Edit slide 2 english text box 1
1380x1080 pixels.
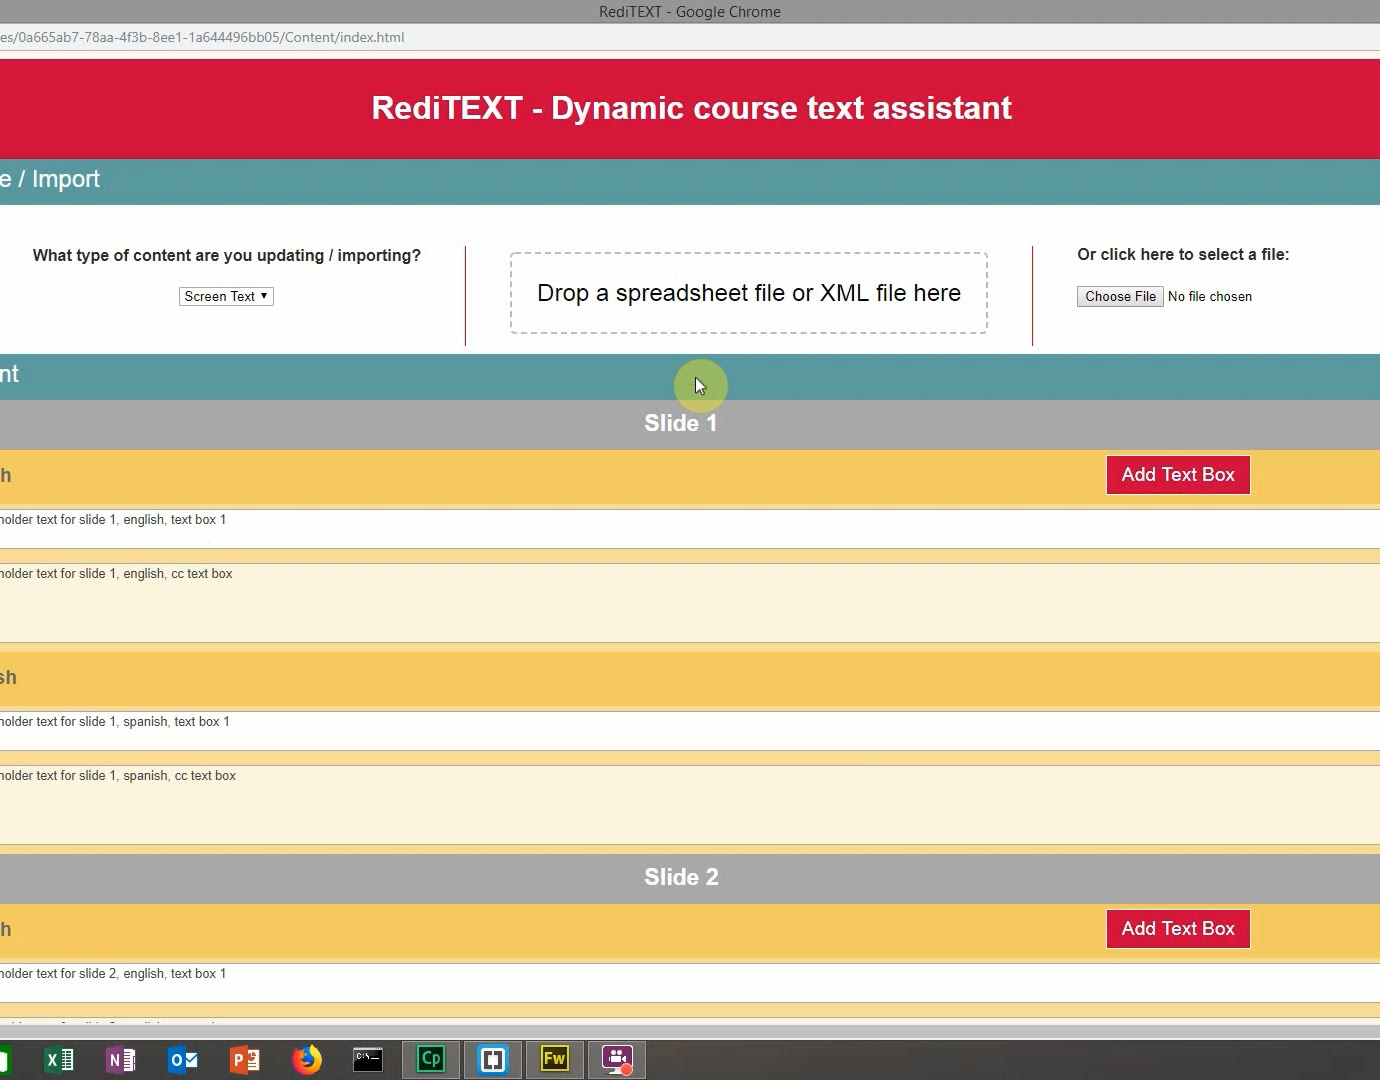690,983
